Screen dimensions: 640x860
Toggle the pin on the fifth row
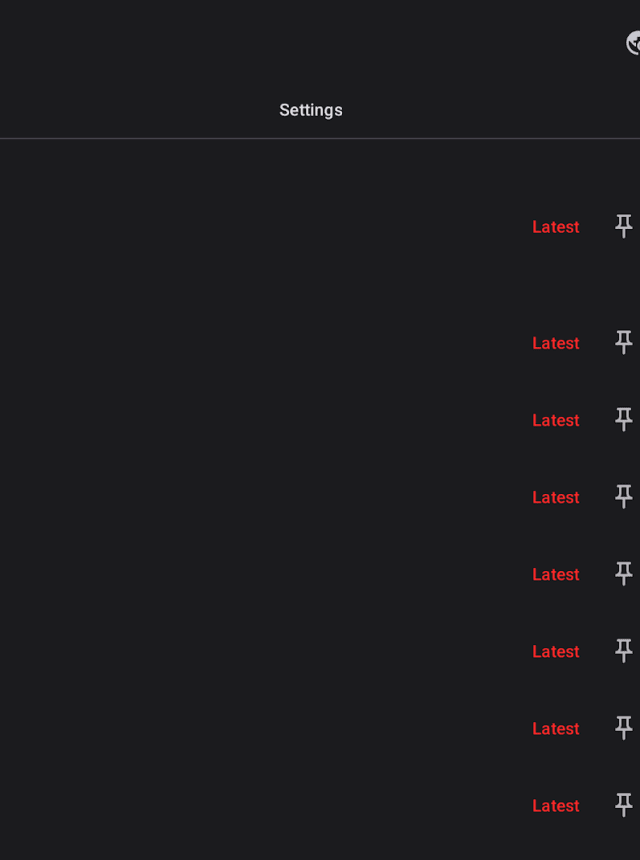click(623, 574)
